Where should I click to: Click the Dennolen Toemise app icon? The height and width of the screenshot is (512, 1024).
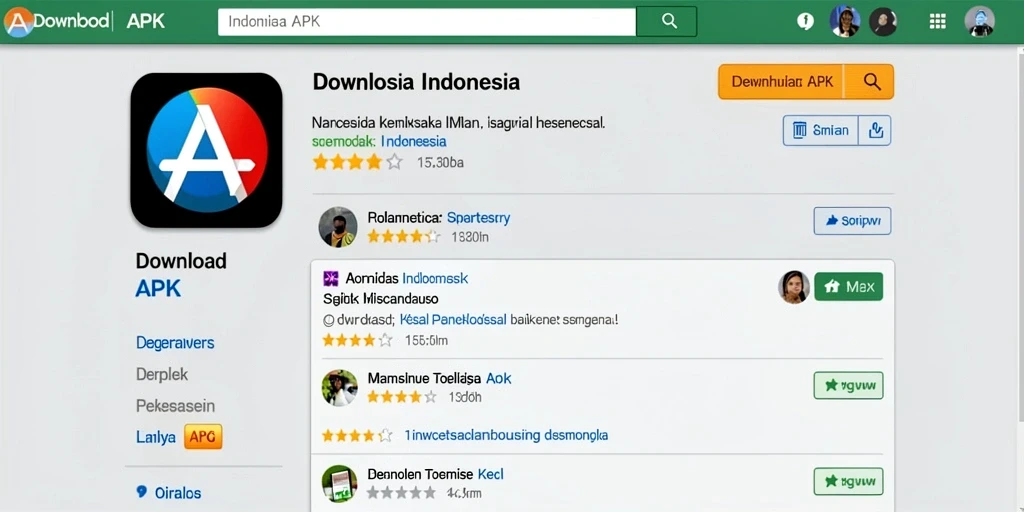click(340, 483)
